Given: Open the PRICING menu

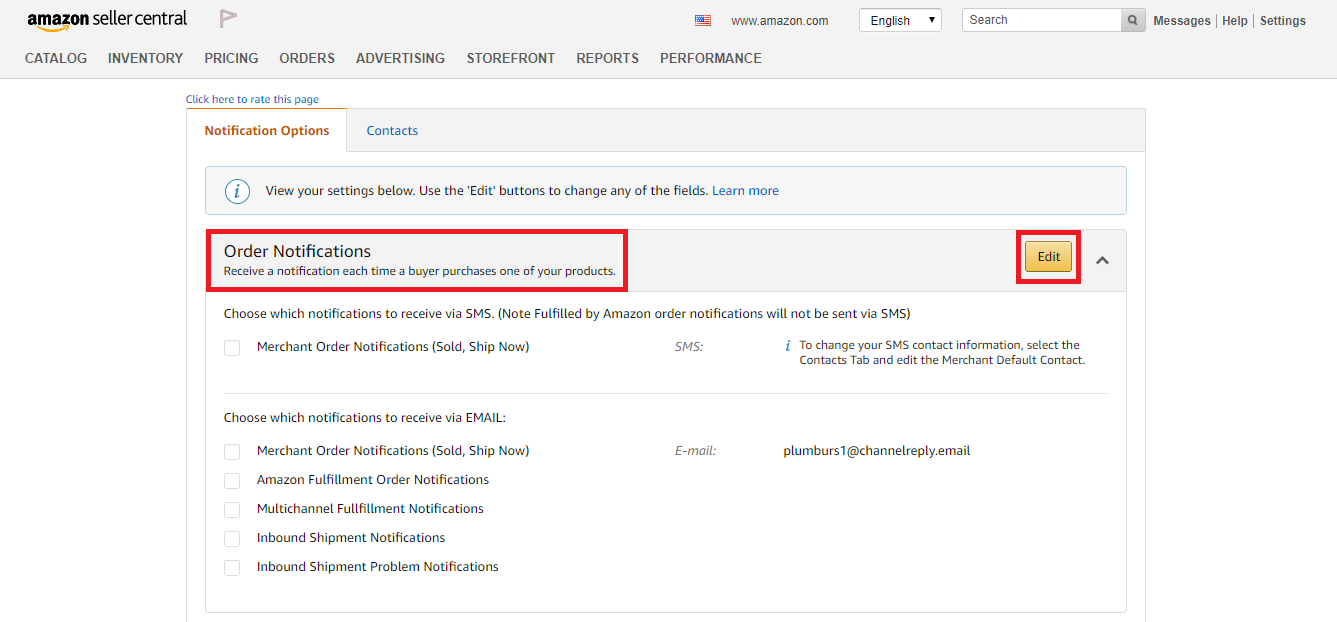Looking at the screenshot, I should click(x=231, y=58).
